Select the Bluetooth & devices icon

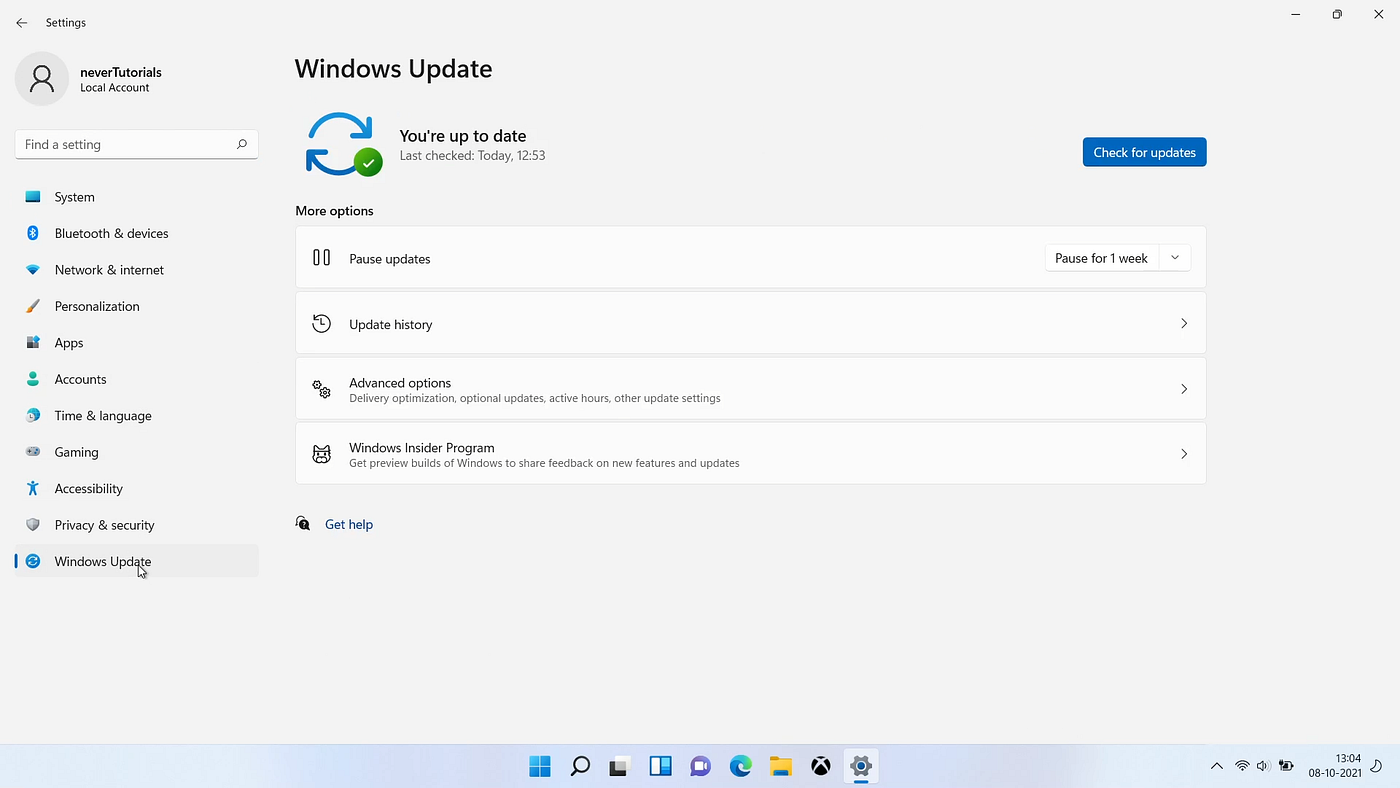click(32, 233)
